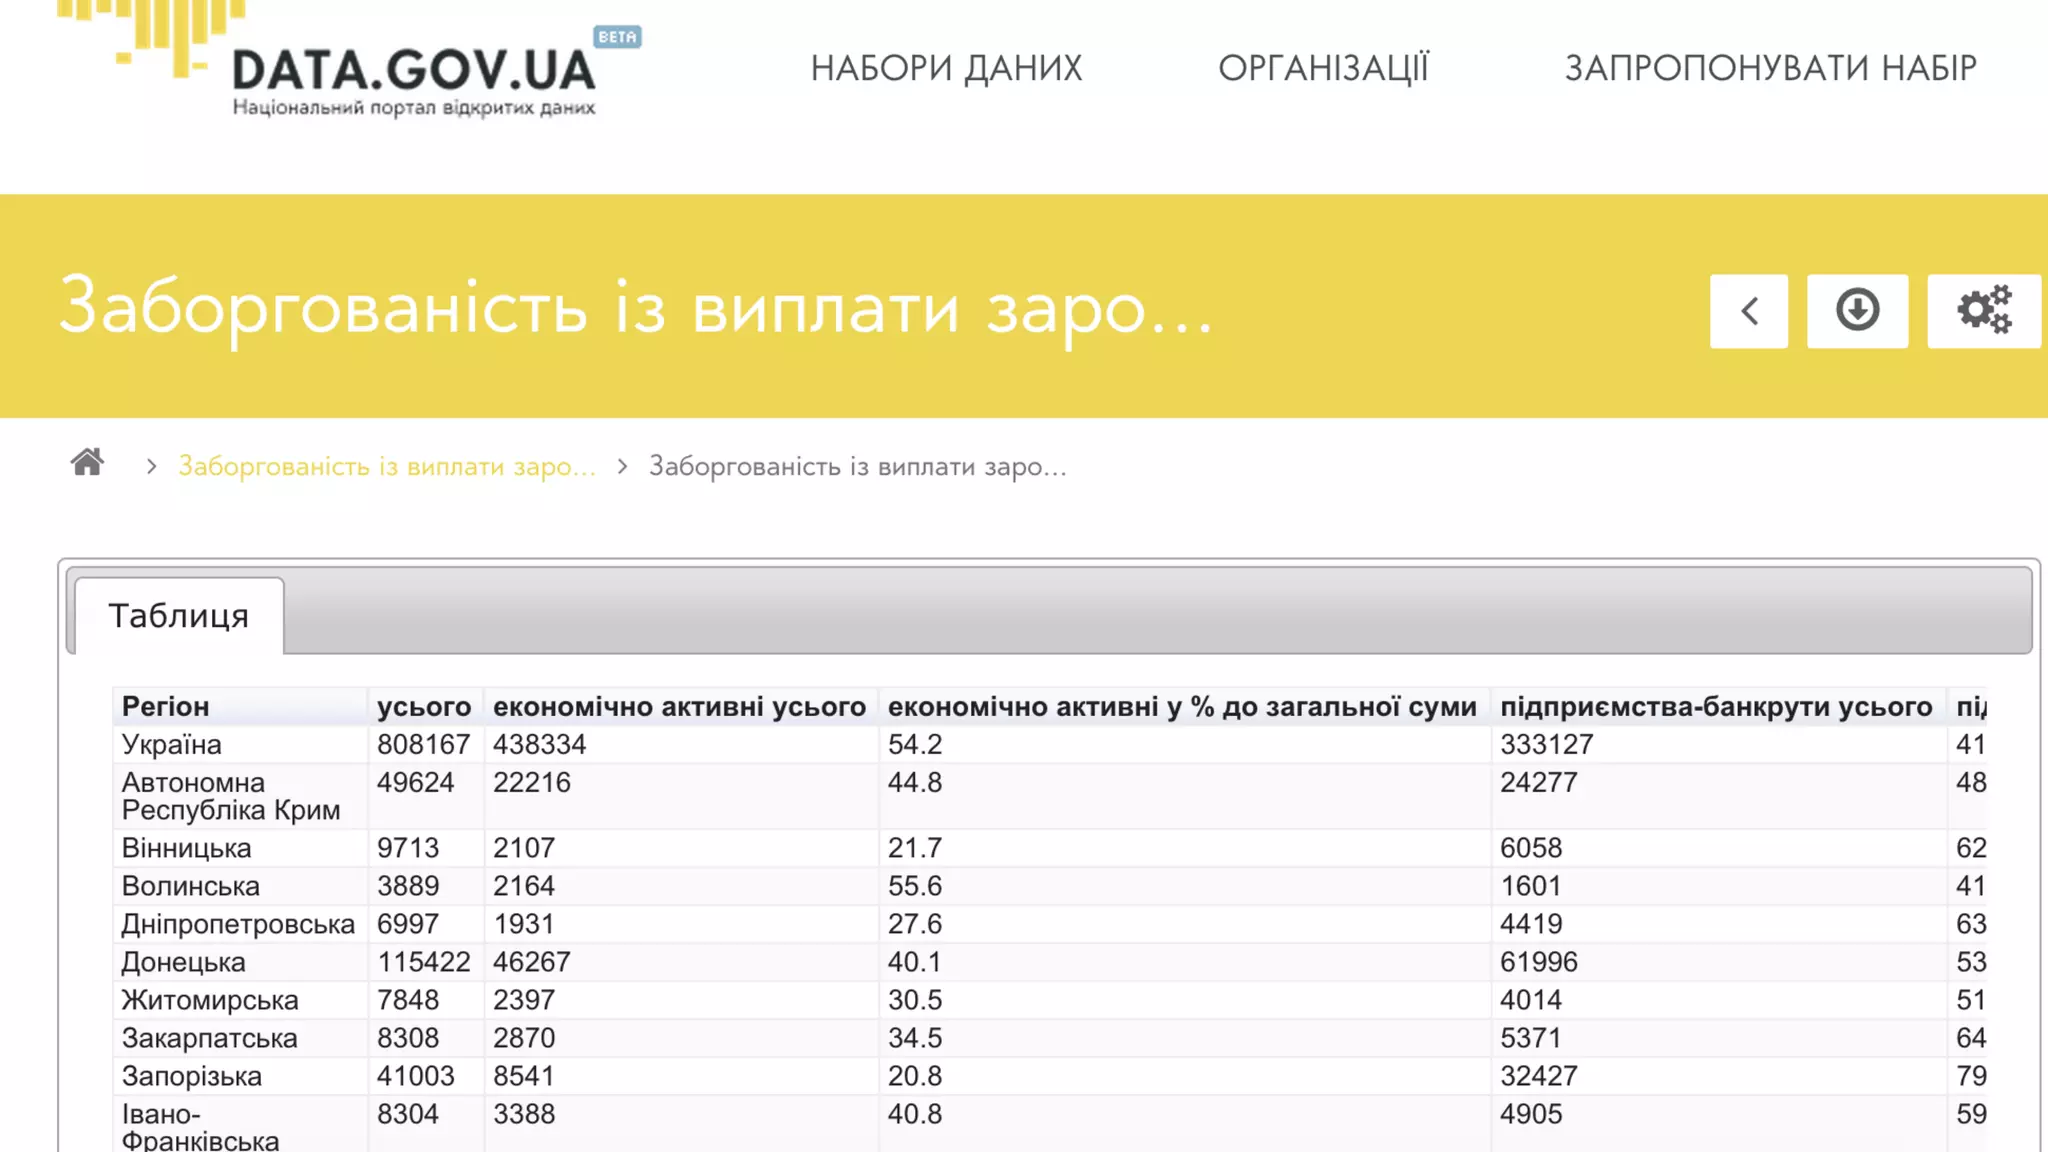Open the gears settings button
Viewport: 2048px width, 1152px height.
pyautogui.click(x=1983, y=310)
